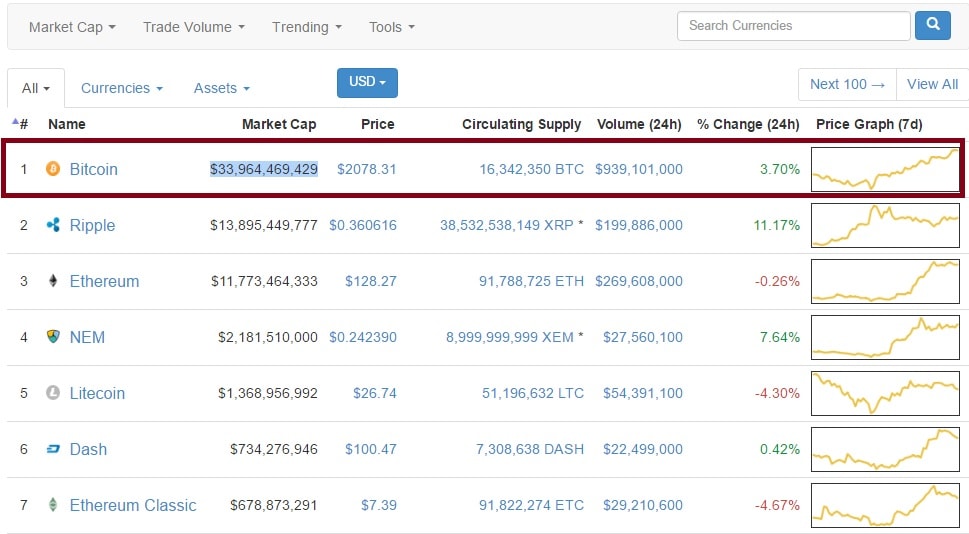Click the Ethereum Classic logo icon
Viewport: 969px width, 534px height.
pyautogui.click(x=53, y=505)
